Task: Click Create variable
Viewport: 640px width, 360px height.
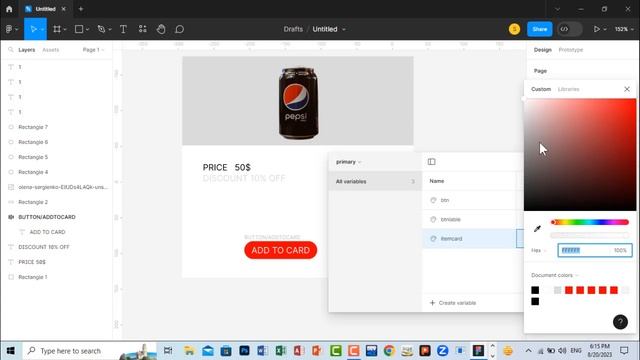Action: 453,303
